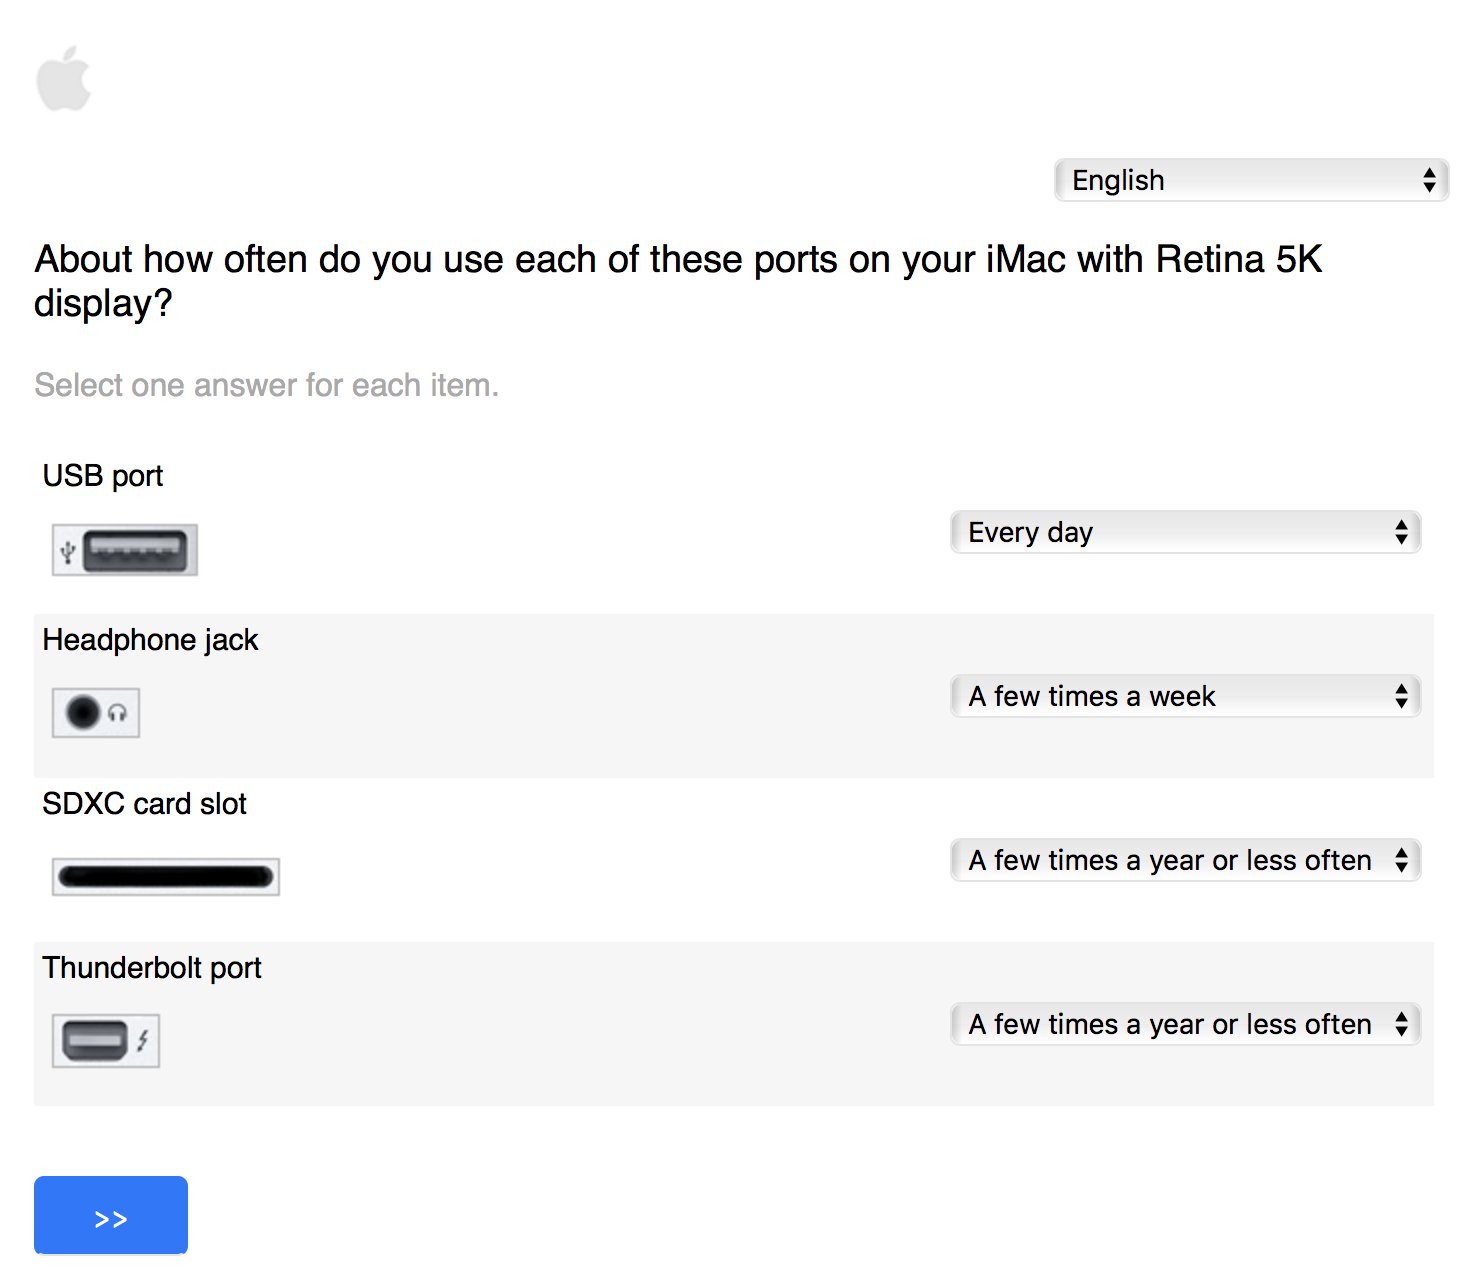Image resolution: width=1478 pixels, height=1284 pixels.
Task: Click the SDXC card slot image
Action: (166, 877)
